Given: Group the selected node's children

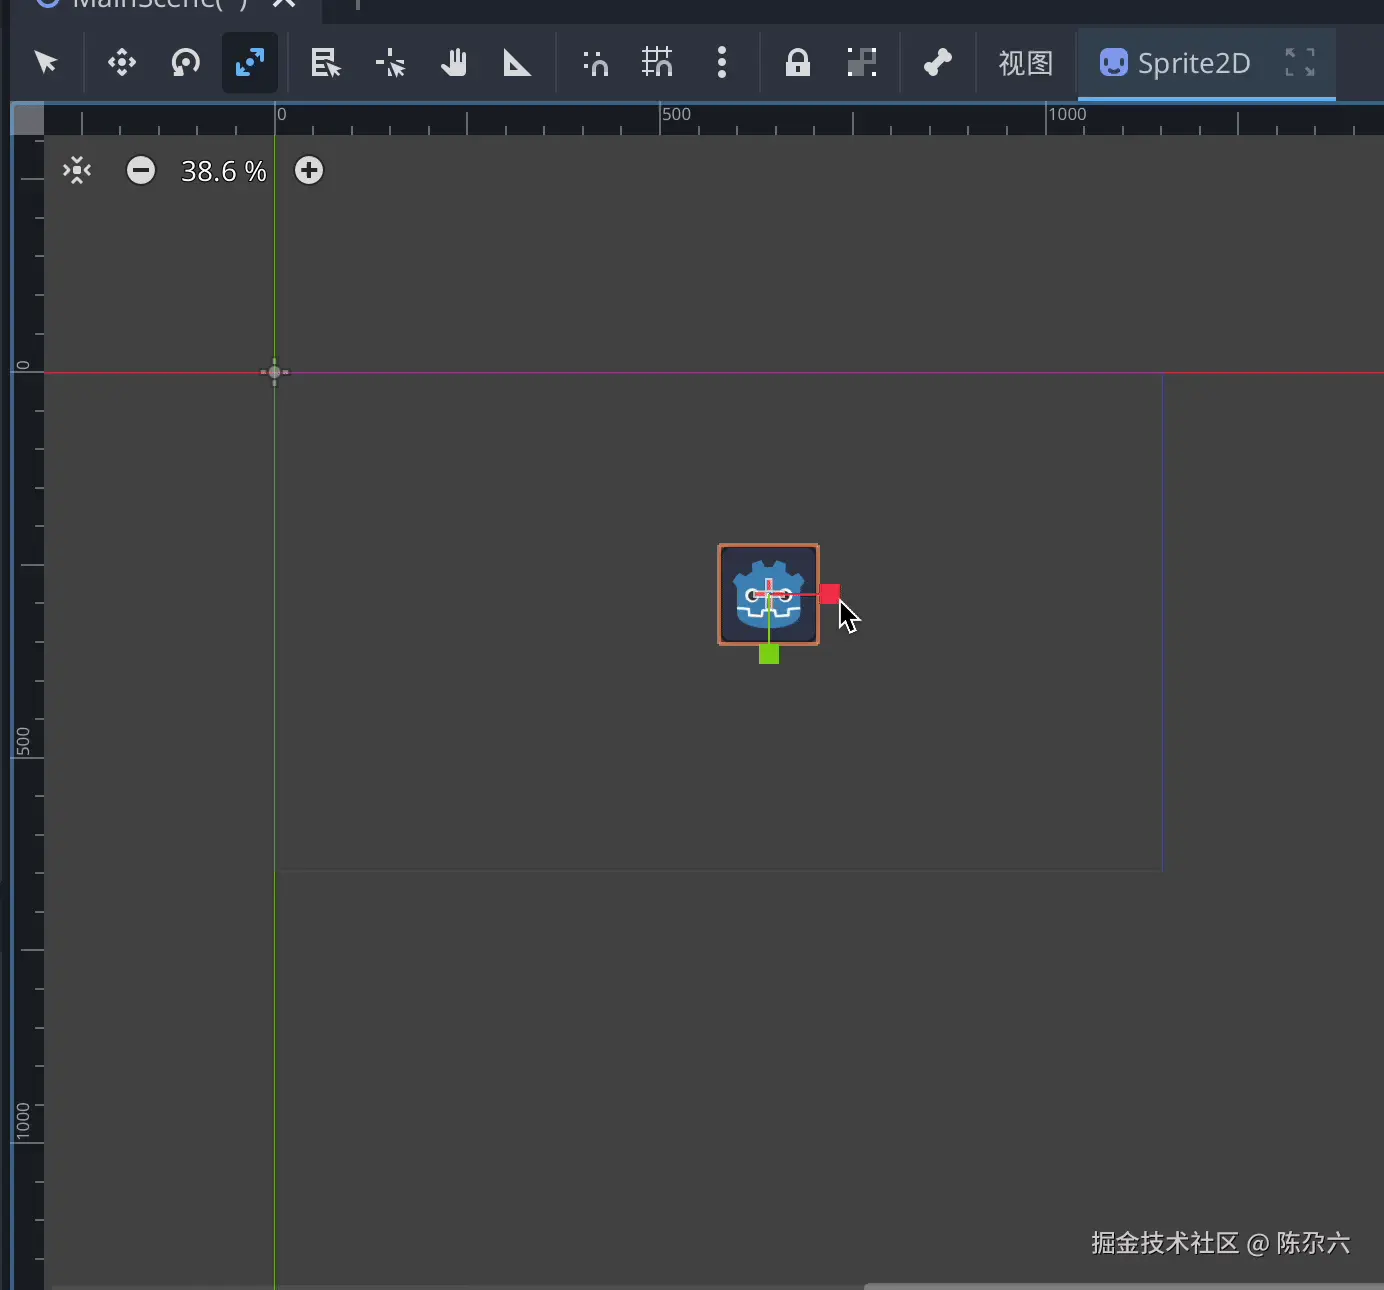Looking at the screenshot, I should (x=861, y=63).
